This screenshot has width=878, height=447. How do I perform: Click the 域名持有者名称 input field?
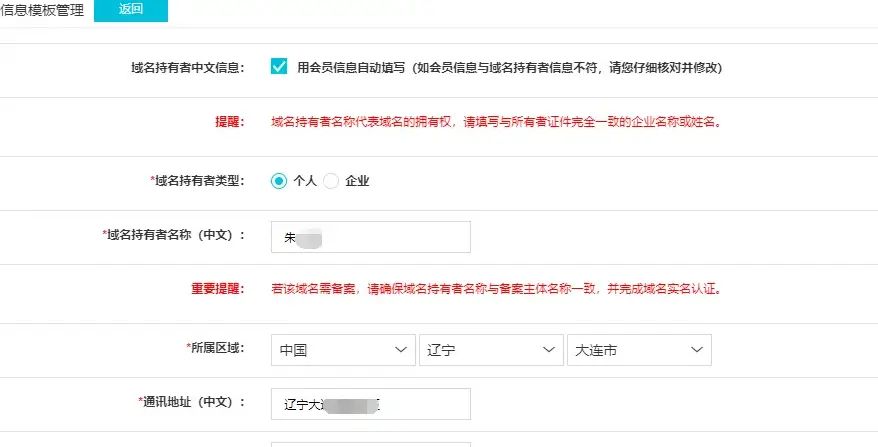coord(370,237)
